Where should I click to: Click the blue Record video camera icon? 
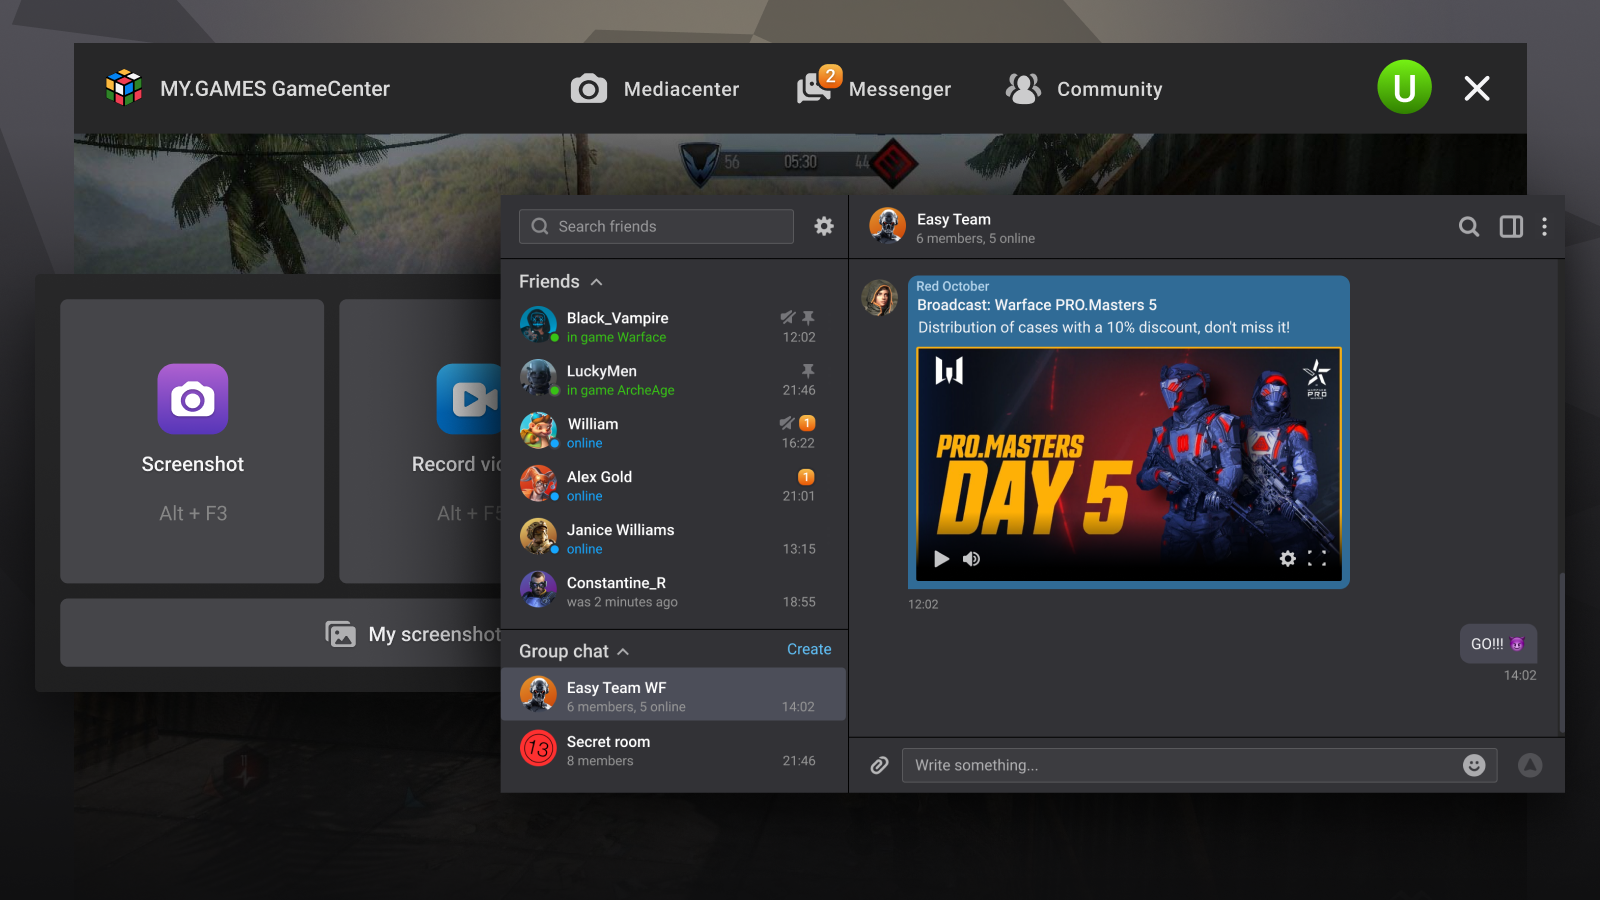click(468, 399)
